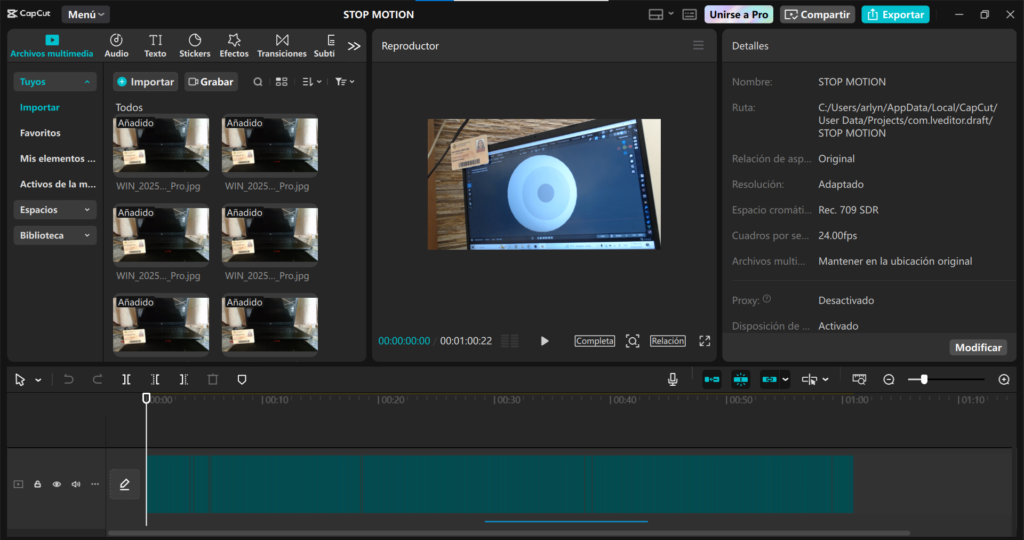Screen dimensions: 1024x540
Task: Open the Efectos panel
Action: [234, 45]
